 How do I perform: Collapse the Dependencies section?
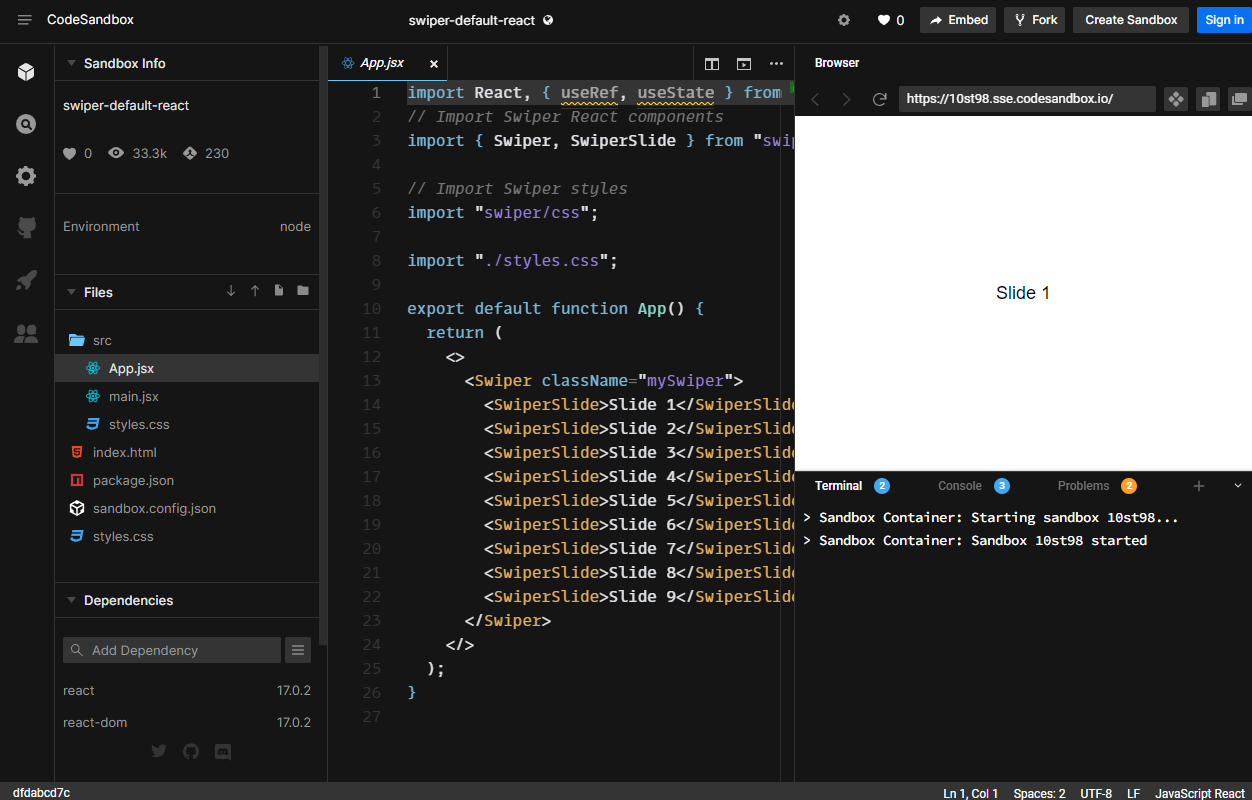(x=71, y=600)
